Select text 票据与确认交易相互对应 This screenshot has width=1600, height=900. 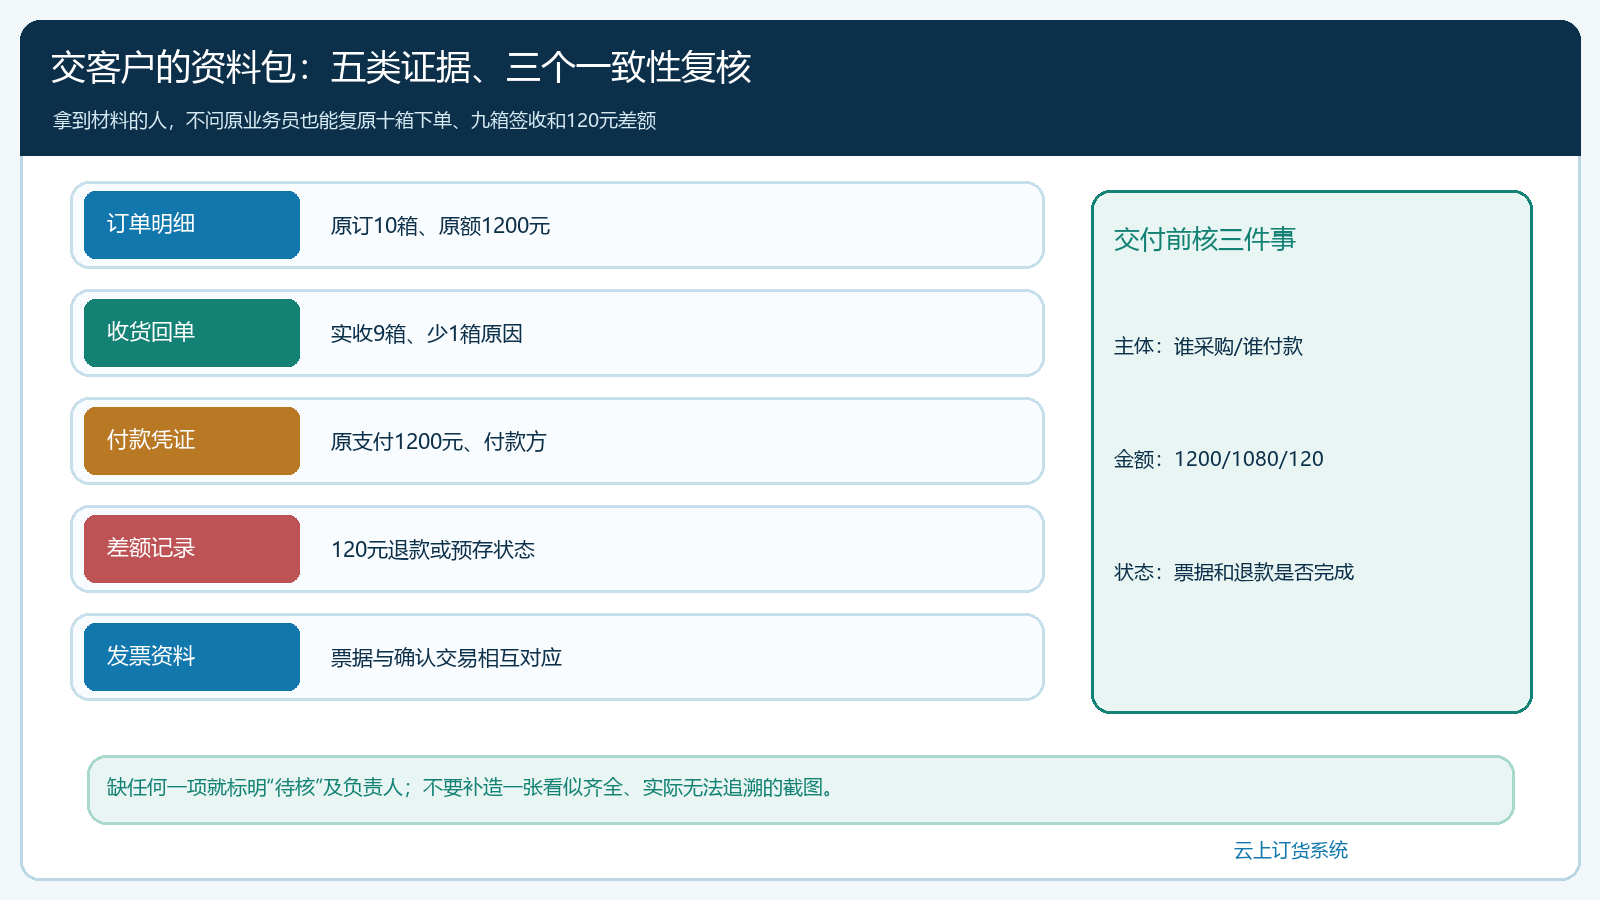pyautogui.click(x=446, y=658)
